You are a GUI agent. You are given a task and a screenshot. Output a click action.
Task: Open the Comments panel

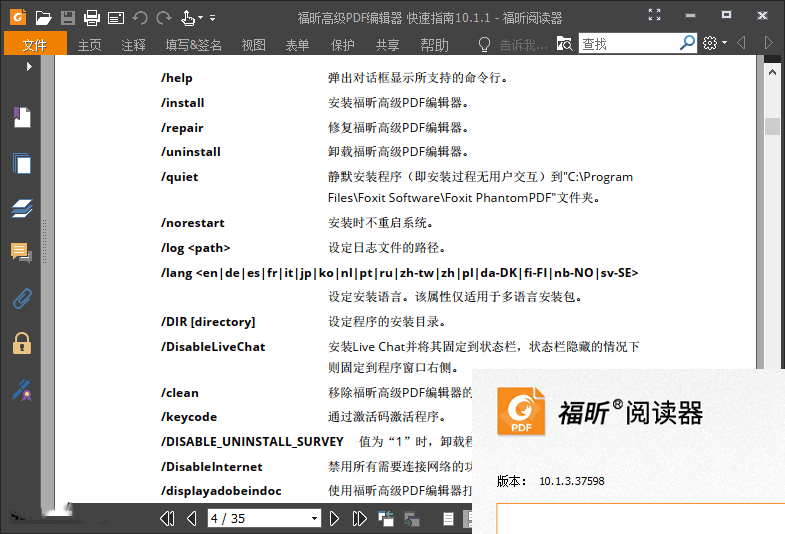(x=21, y=253)
